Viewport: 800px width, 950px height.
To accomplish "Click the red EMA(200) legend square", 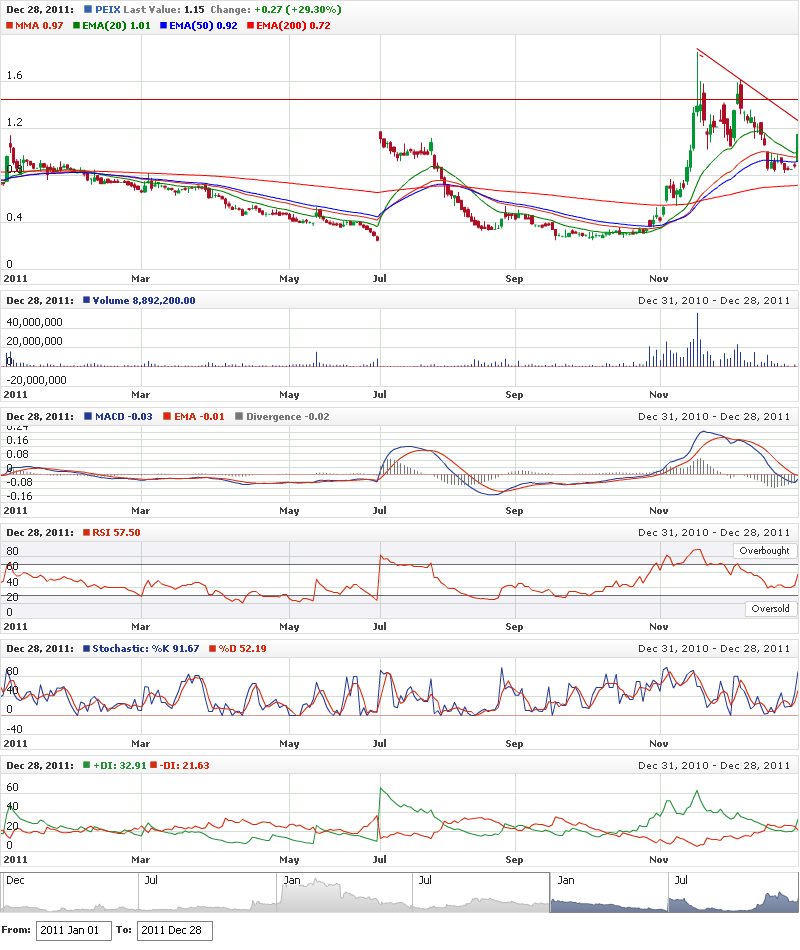I will pos(251,25).
